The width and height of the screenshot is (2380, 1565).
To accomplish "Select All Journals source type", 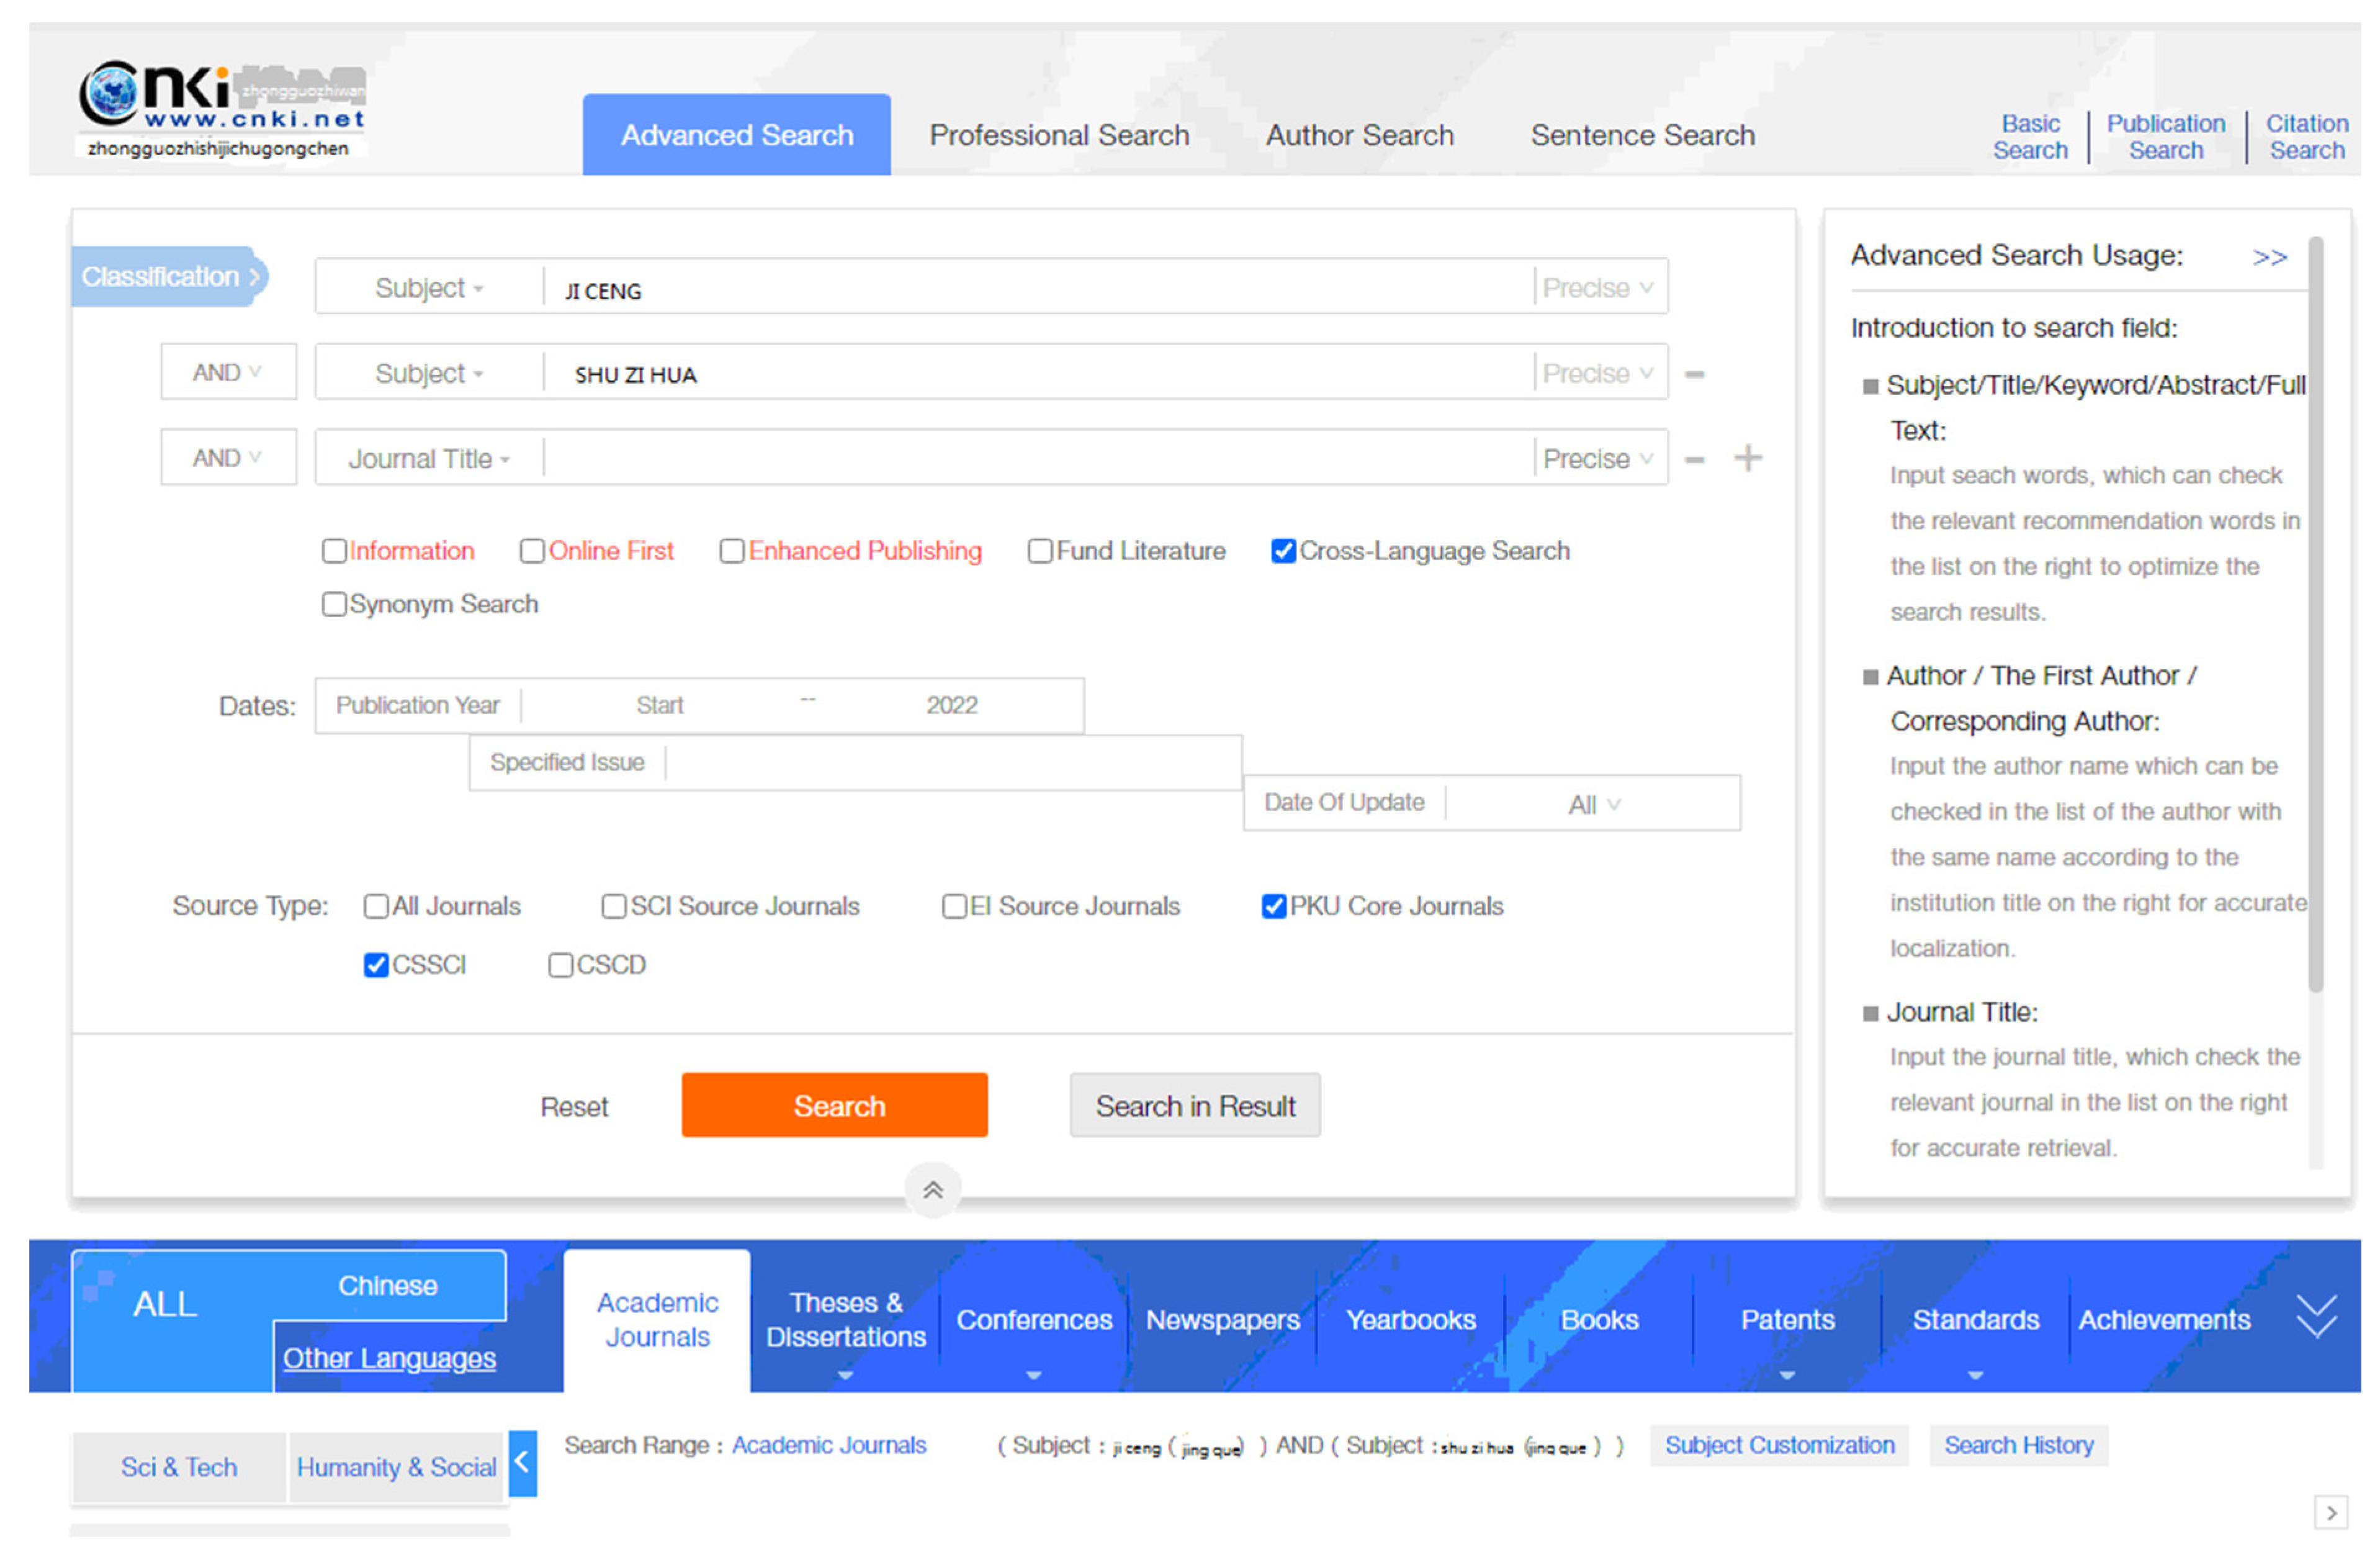I will pyautogui.click(x=376, y=906).
